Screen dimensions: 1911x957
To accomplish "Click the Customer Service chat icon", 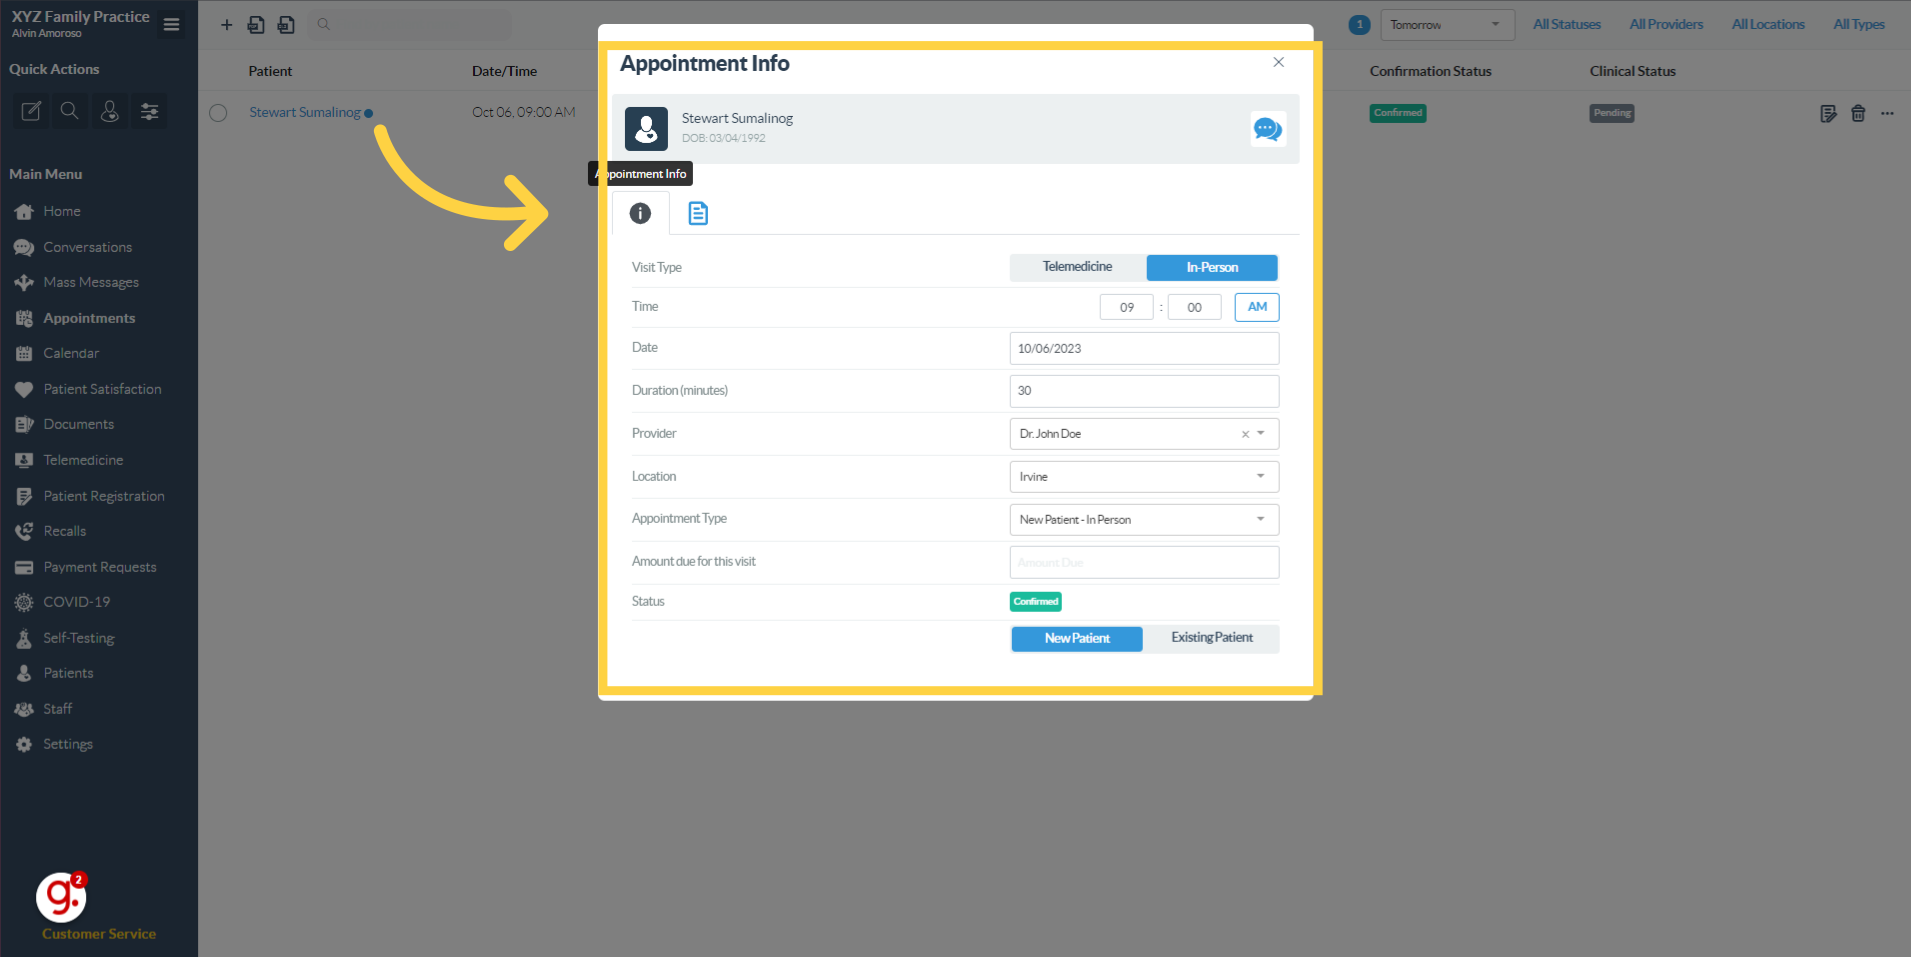I will tap(61, 897).
